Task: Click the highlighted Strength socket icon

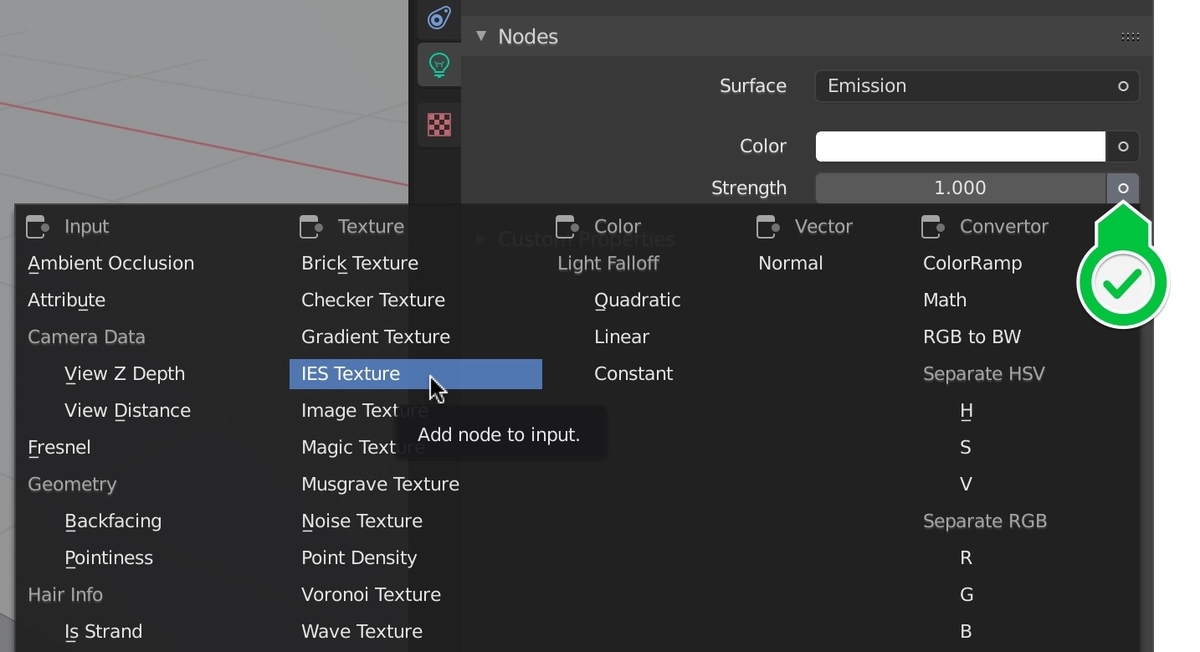Action: tap(1122, 188)
